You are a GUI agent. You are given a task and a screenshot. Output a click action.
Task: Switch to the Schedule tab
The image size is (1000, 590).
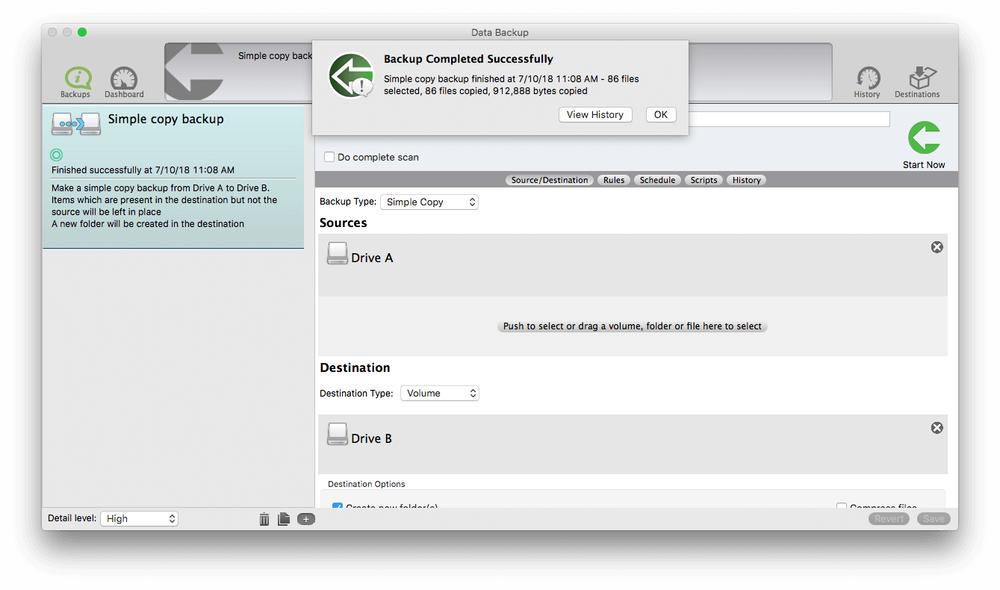[x=657, y=180]
